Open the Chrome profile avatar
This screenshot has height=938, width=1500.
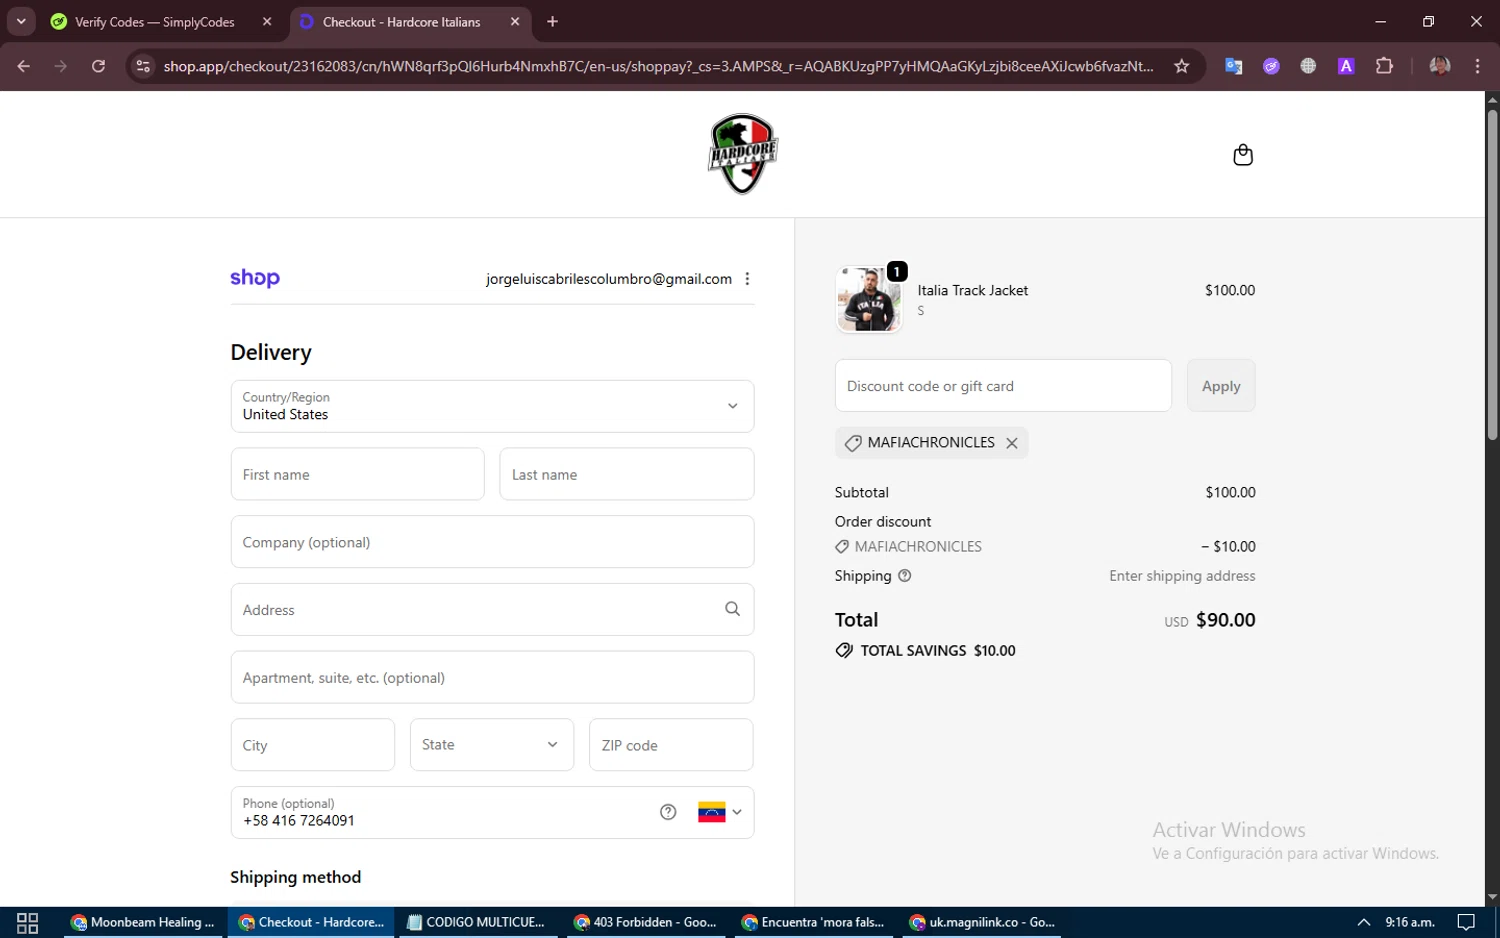[1440, 66]
